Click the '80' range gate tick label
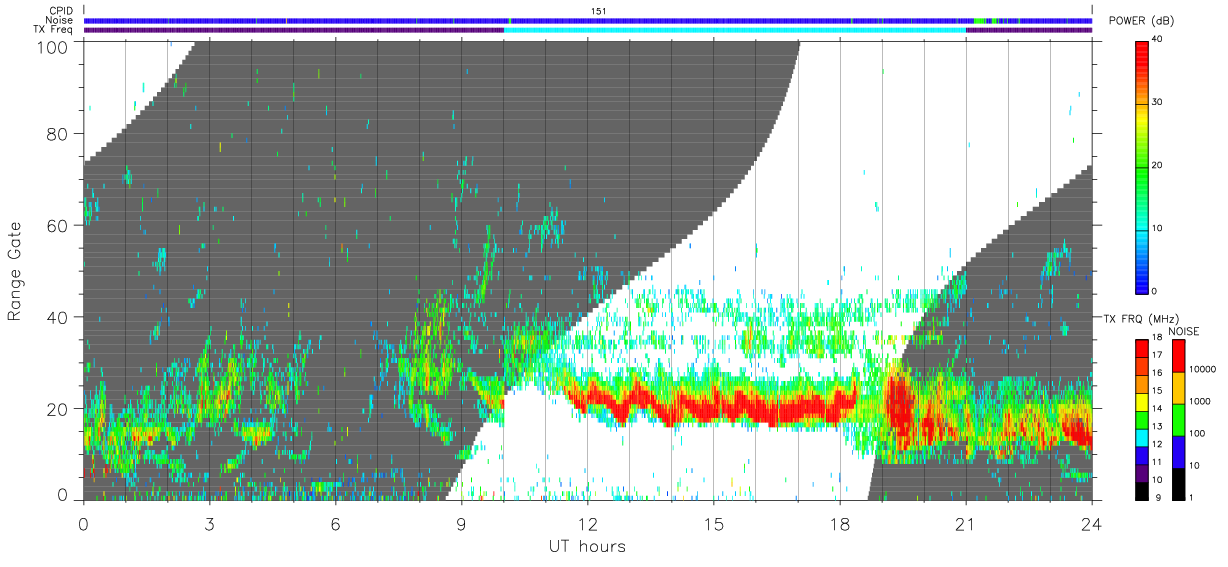 click(x=58, y=134)
